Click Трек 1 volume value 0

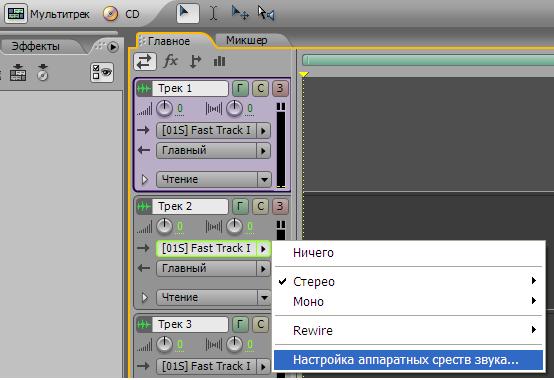coord(180,109)
